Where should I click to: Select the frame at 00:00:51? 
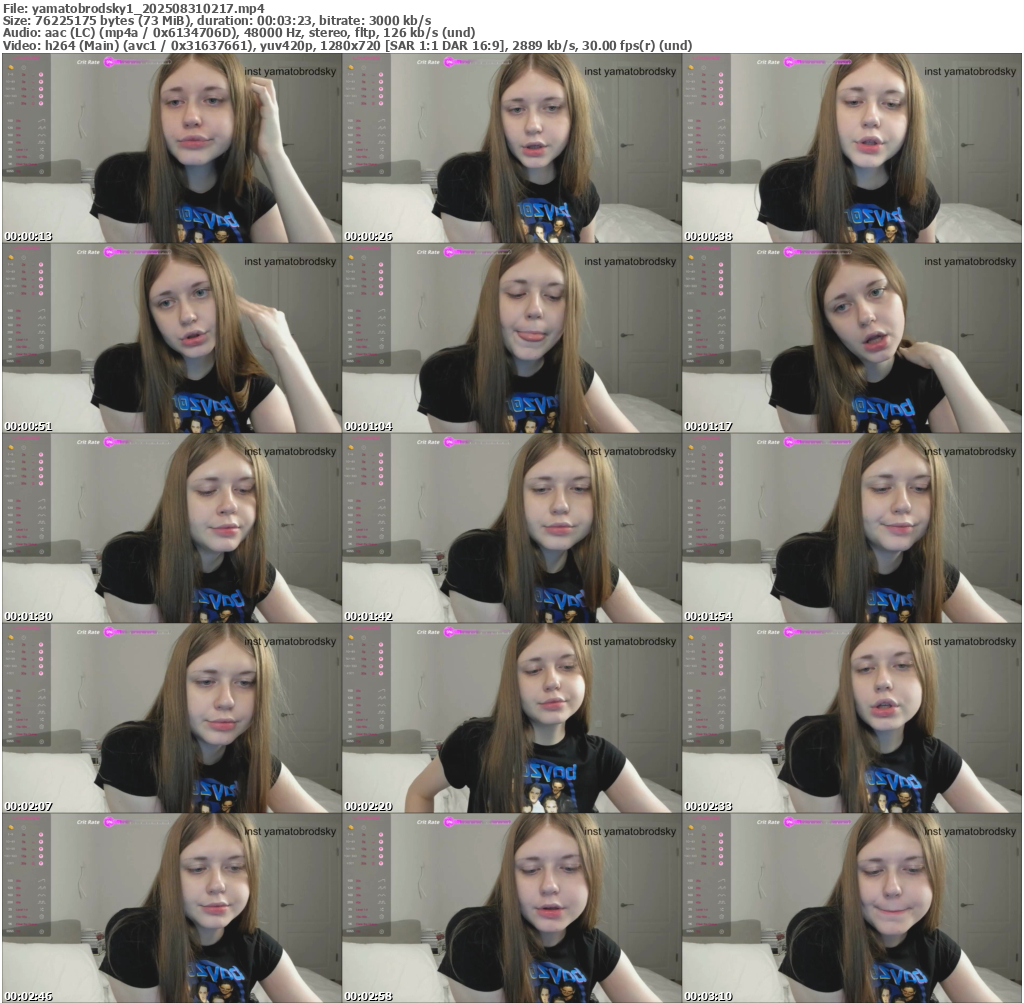(172, 338)
